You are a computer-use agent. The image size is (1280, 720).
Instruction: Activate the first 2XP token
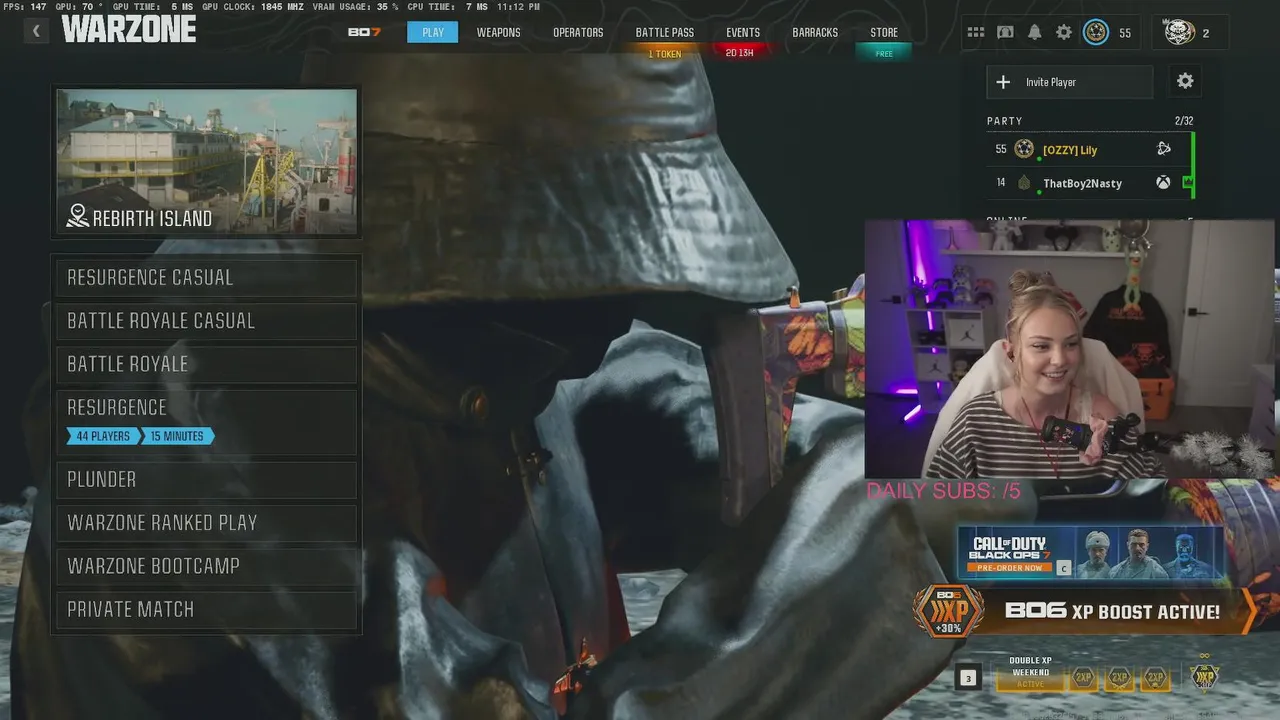click(1083, 678)
